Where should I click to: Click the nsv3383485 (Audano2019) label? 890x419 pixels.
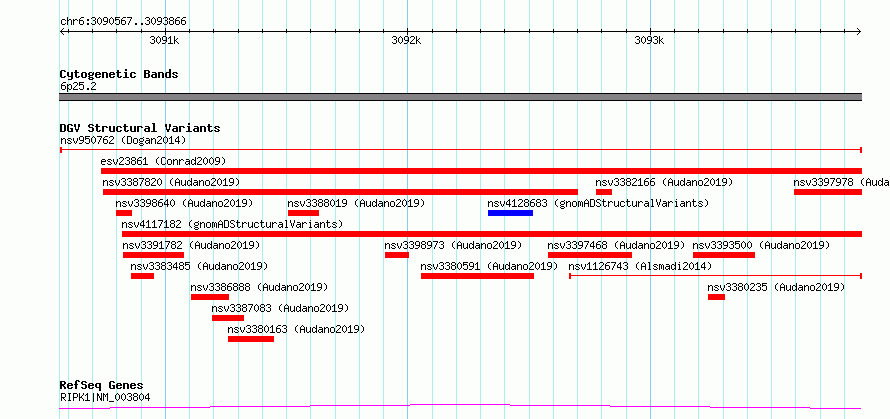pyautogui.click(x=199, y=266)
